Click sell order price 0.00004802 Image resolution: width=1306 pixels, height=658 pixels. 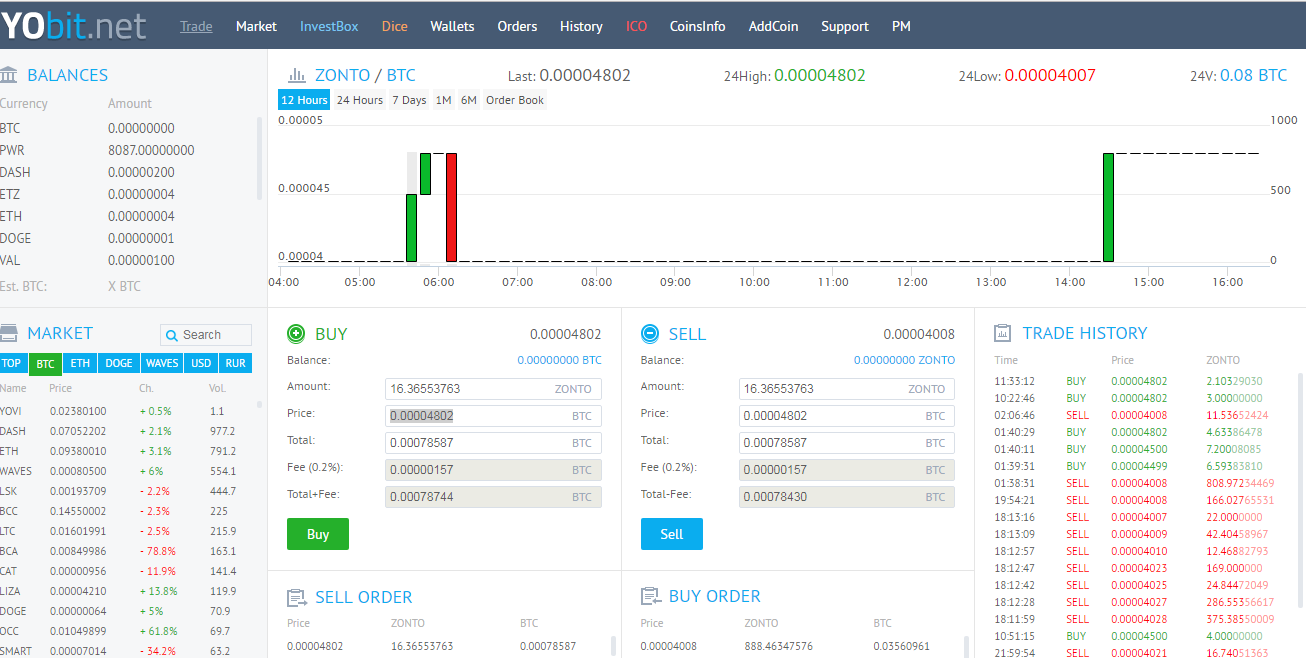coord(315,646)
